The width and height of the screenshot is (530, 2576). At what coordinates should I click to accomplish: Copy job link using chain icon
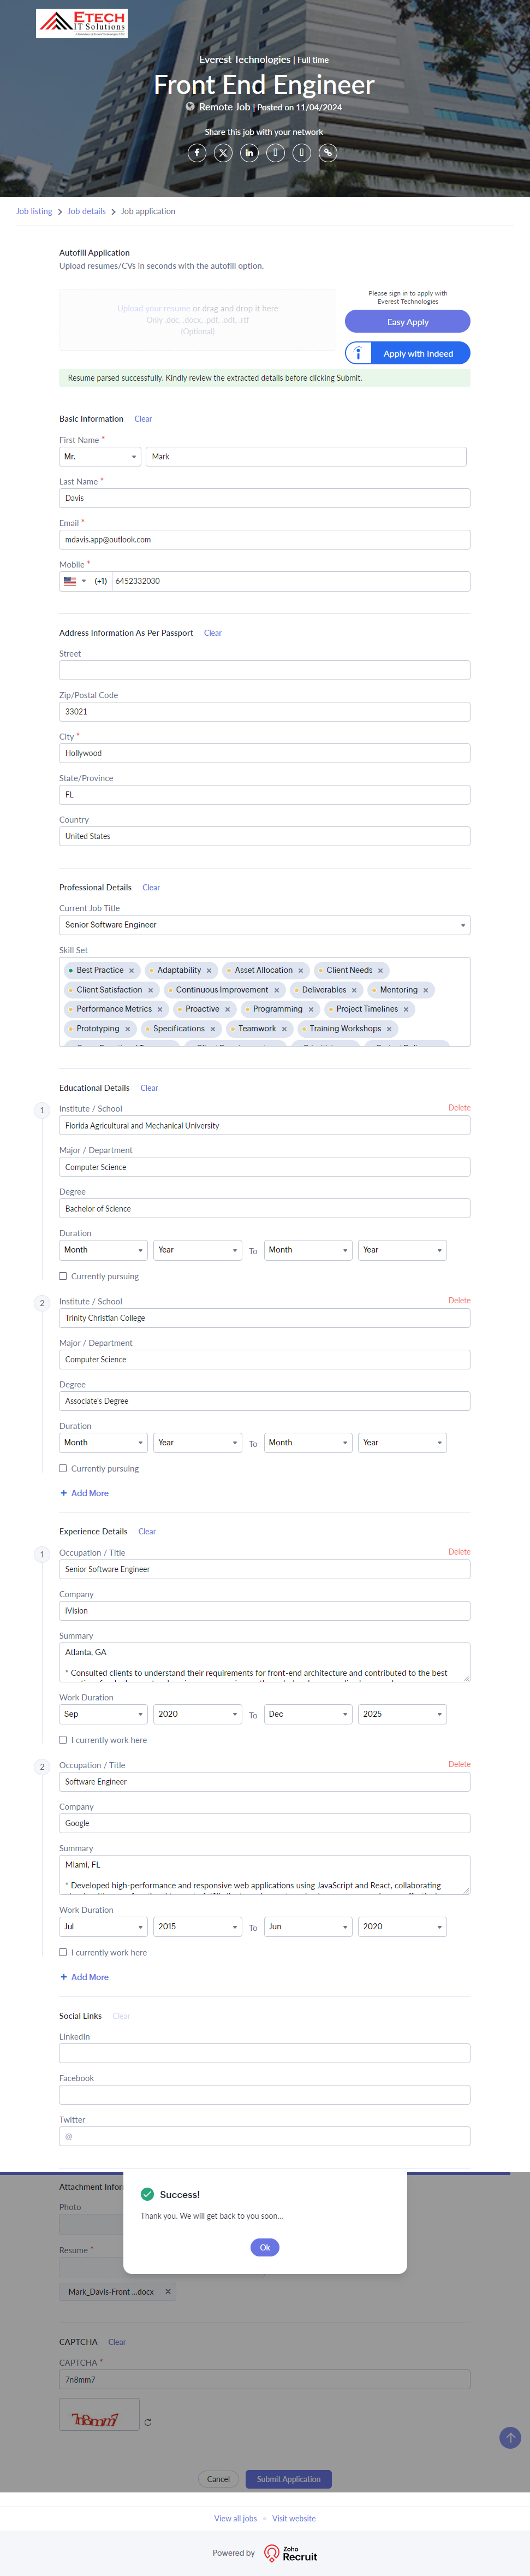pyautogui.click(x=328, y=153)
